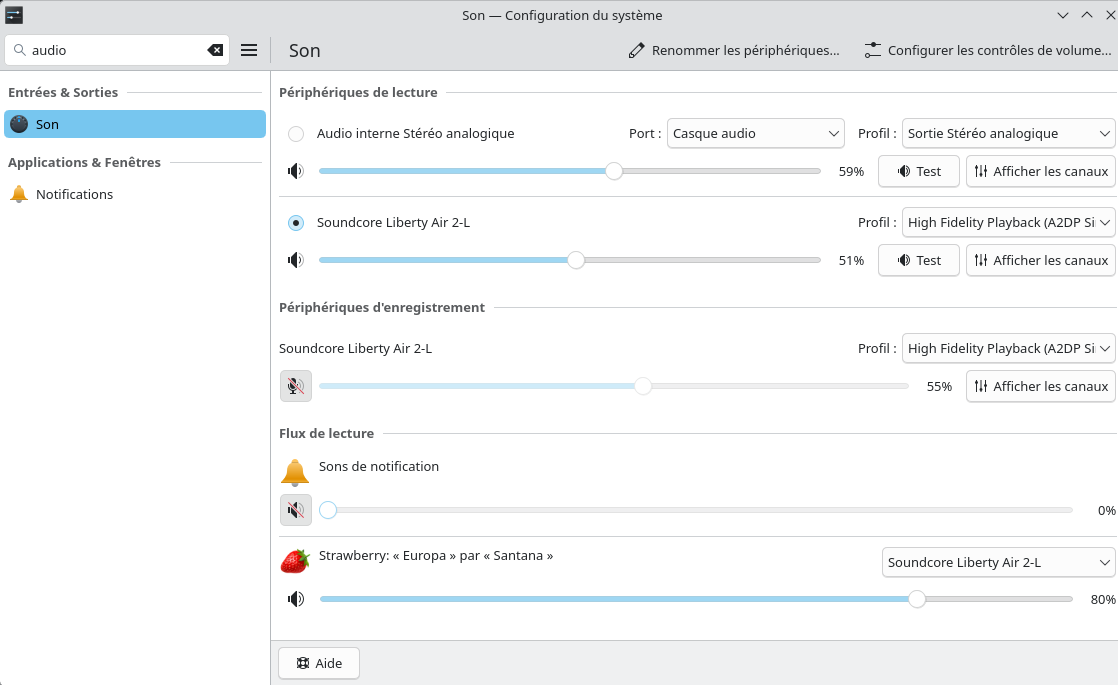
Task: Open the Sortie Stéréo analogique profile dropdown
Action: click(1008, 133)
